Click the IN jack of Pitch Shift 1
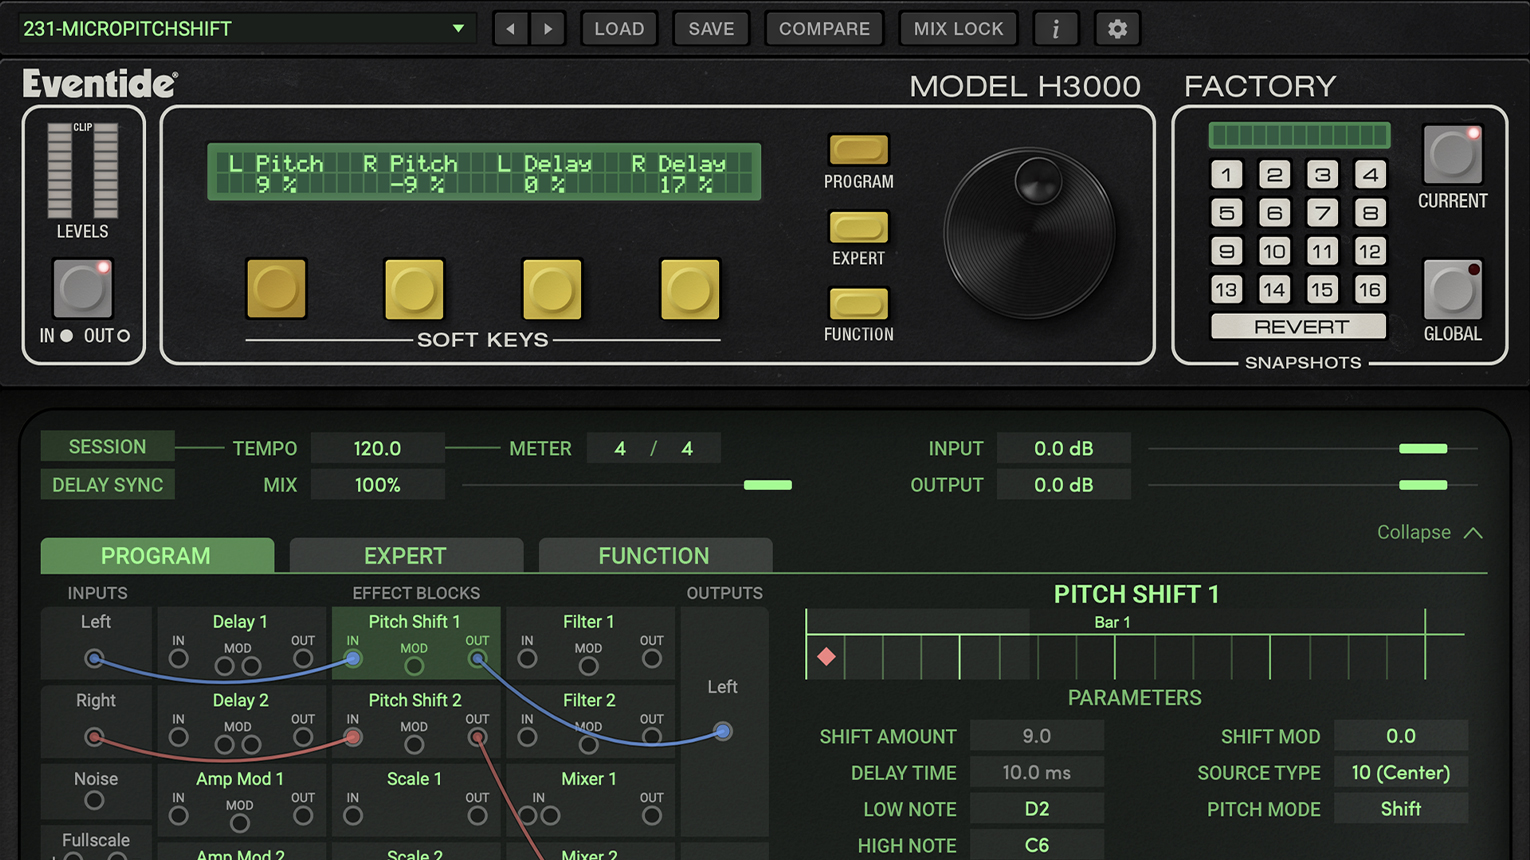The image size is (1530, 860). tap(352, 658)
